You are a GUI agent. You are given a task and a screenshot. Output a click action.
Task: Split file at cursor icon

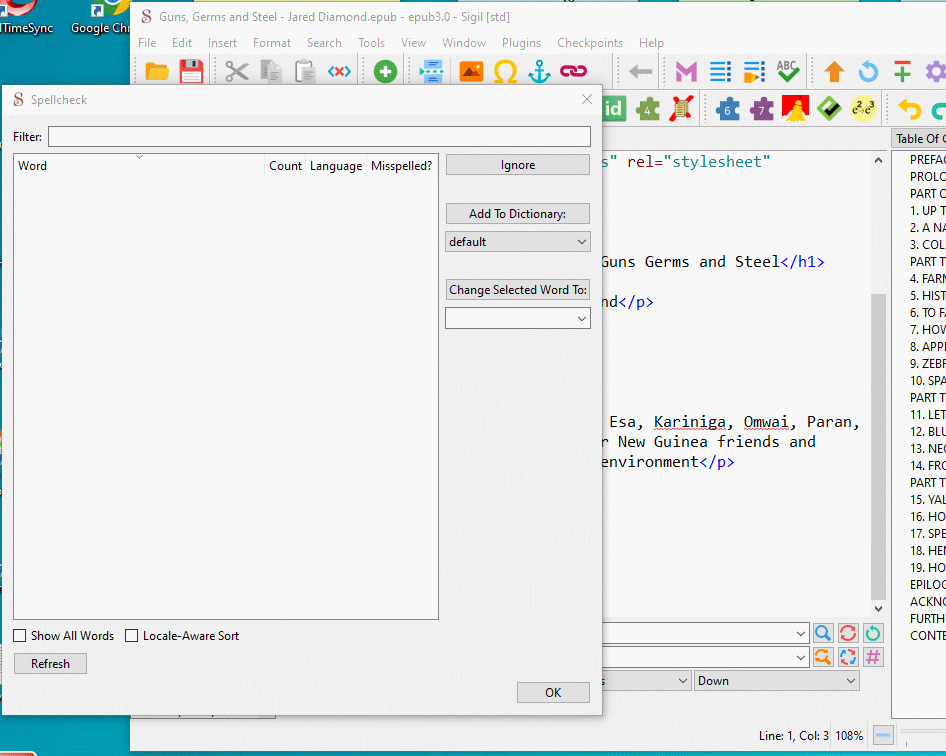[431, 72]
